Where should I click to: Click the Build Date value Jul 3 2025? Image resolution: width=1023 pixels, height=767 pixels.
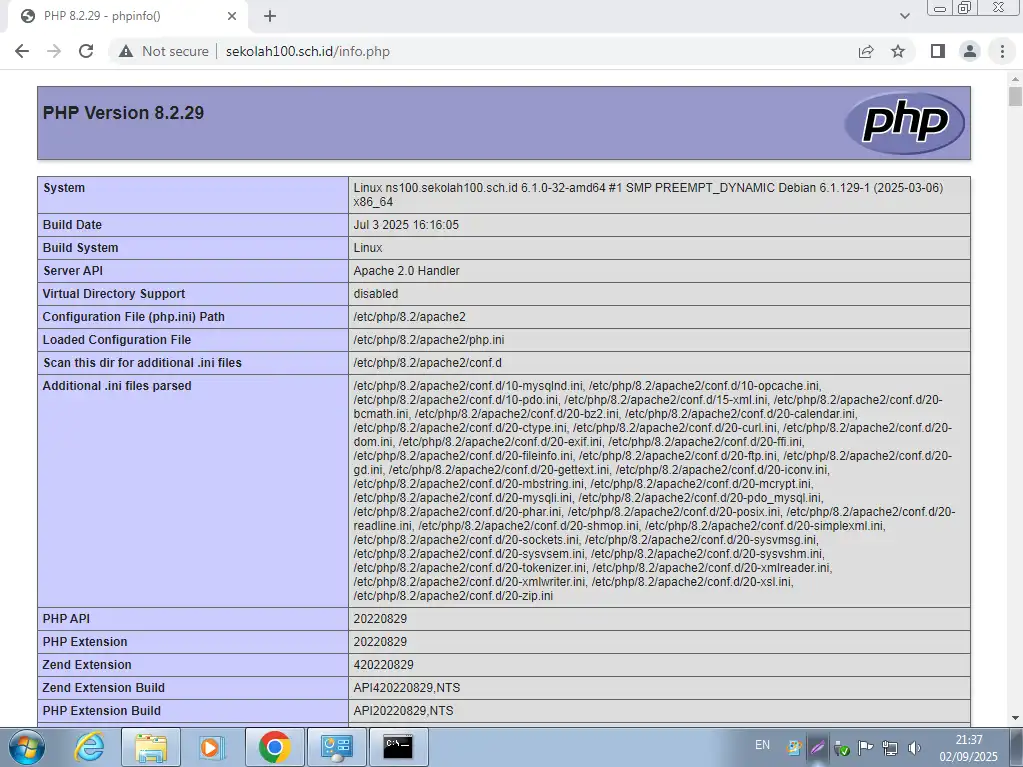(x=406, y=225)
